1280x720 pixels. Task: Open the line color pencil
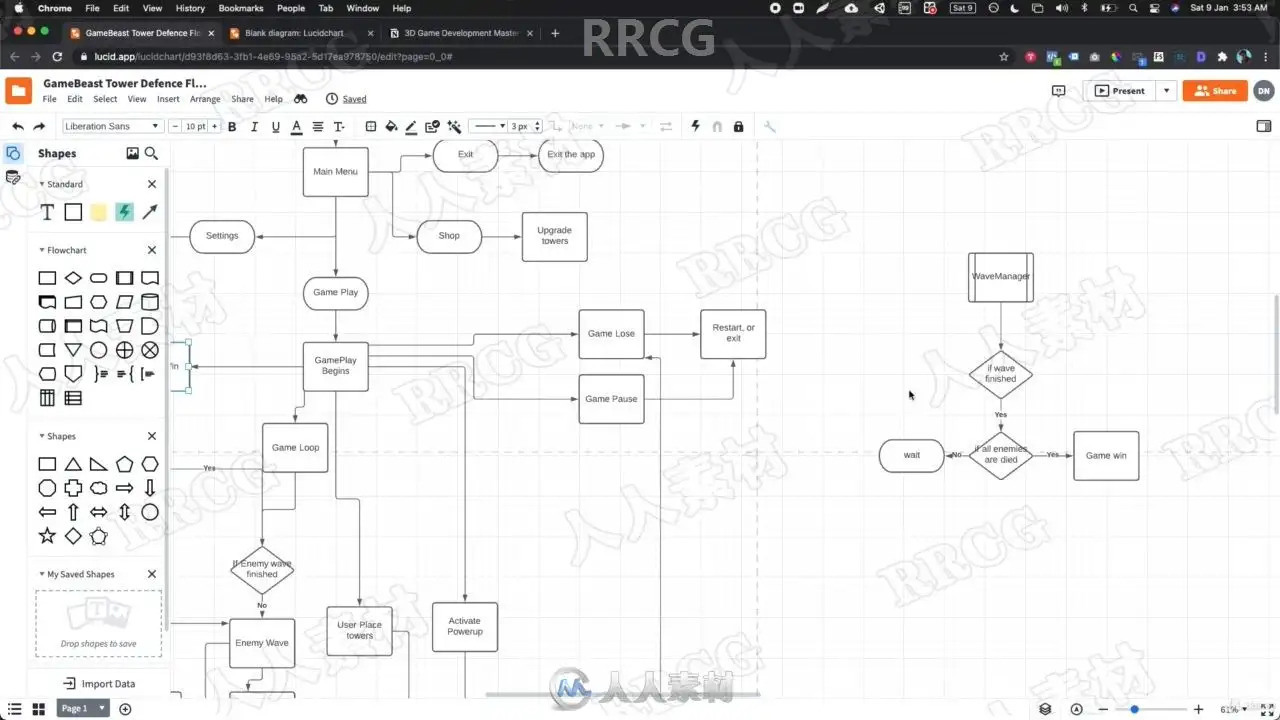(x=412, y=127)
